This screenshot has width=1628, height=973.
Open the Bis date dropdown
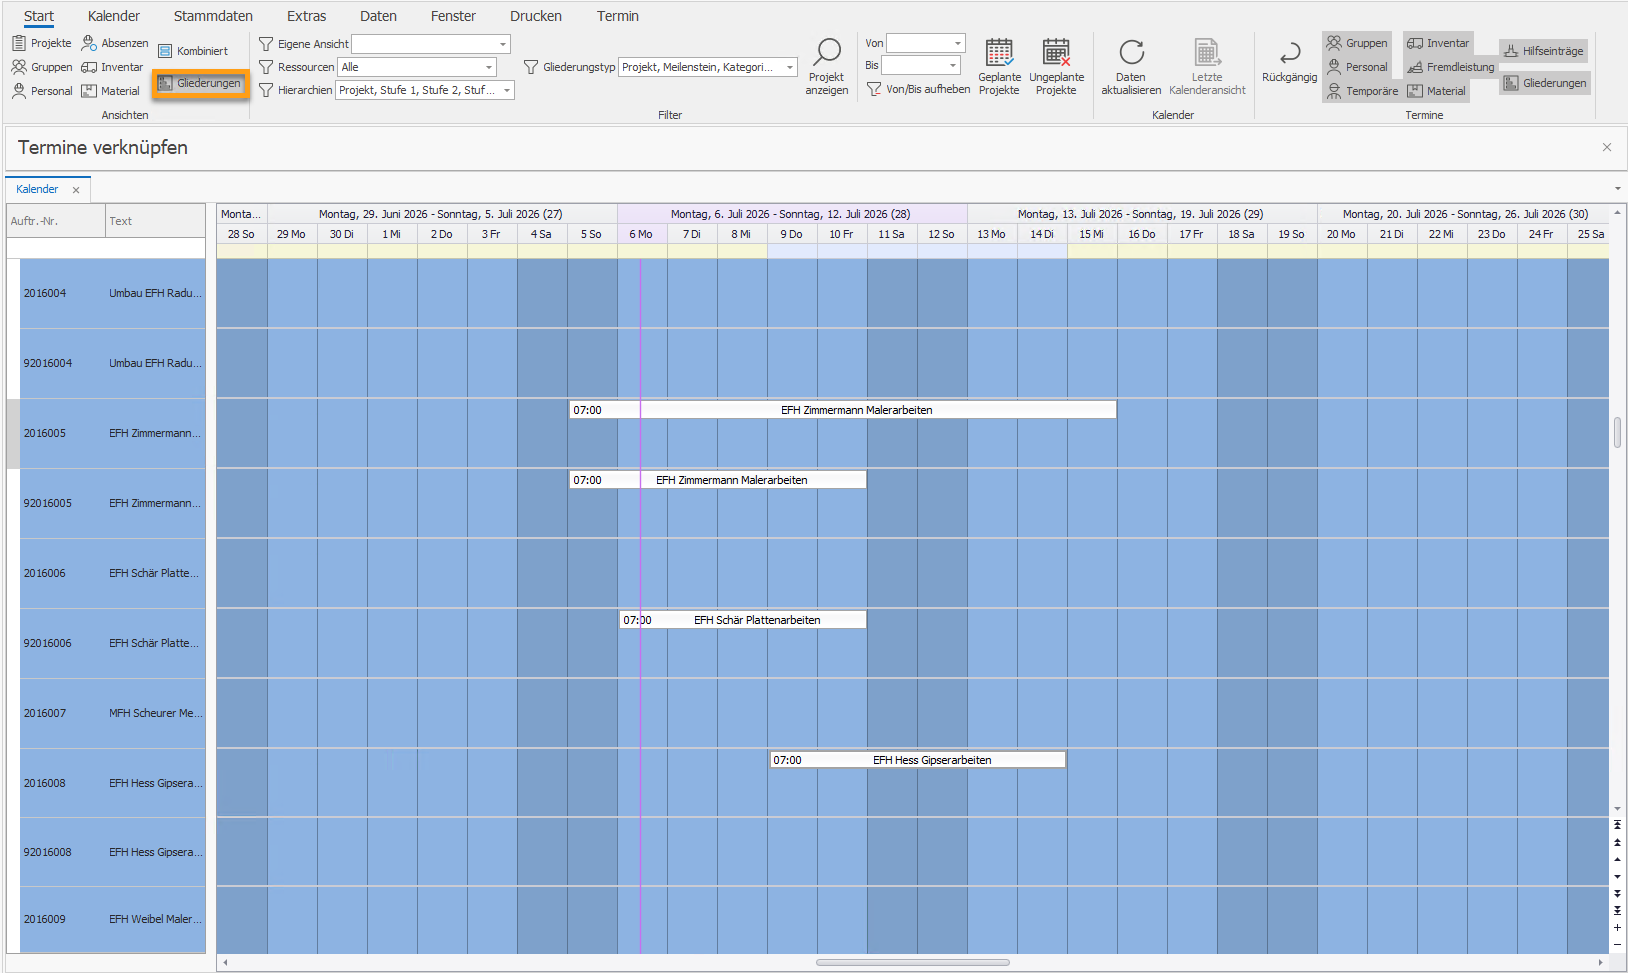952,65
